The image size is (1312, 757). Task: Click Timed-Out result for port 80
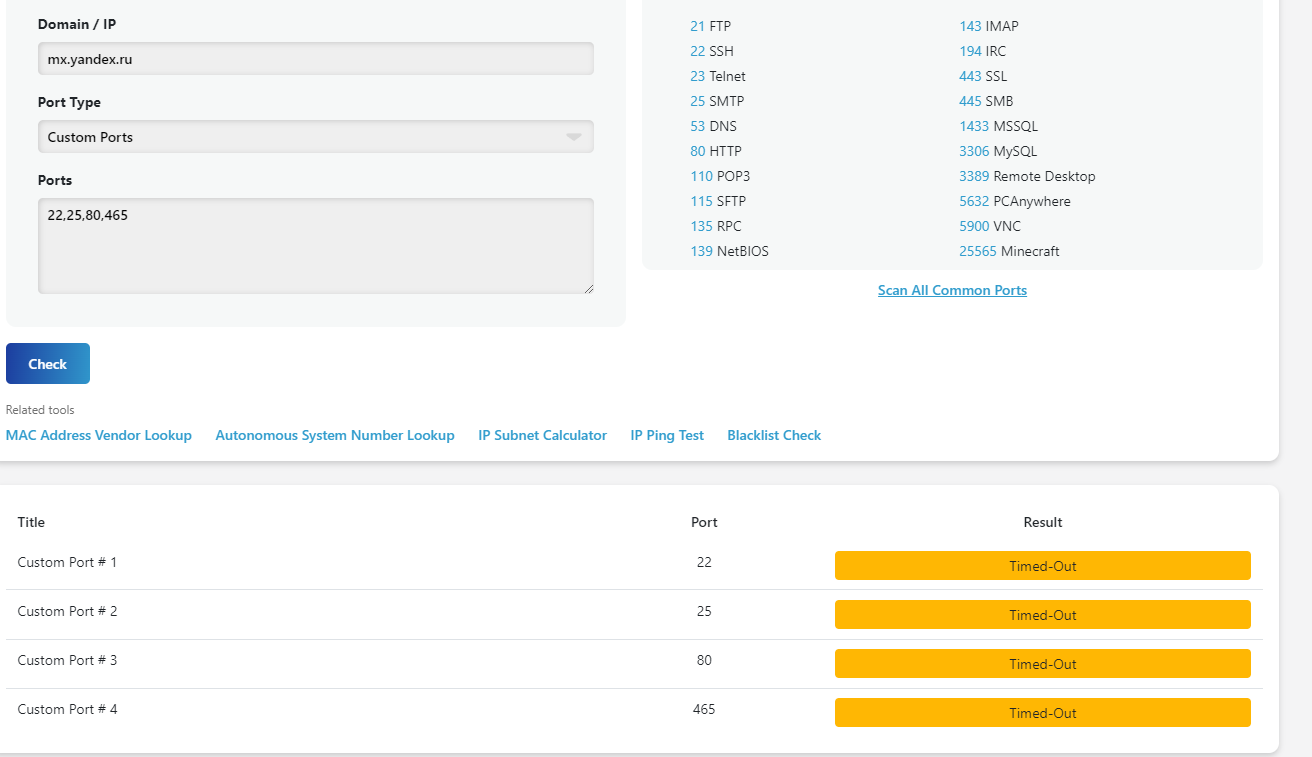(x=1043, y=664)
